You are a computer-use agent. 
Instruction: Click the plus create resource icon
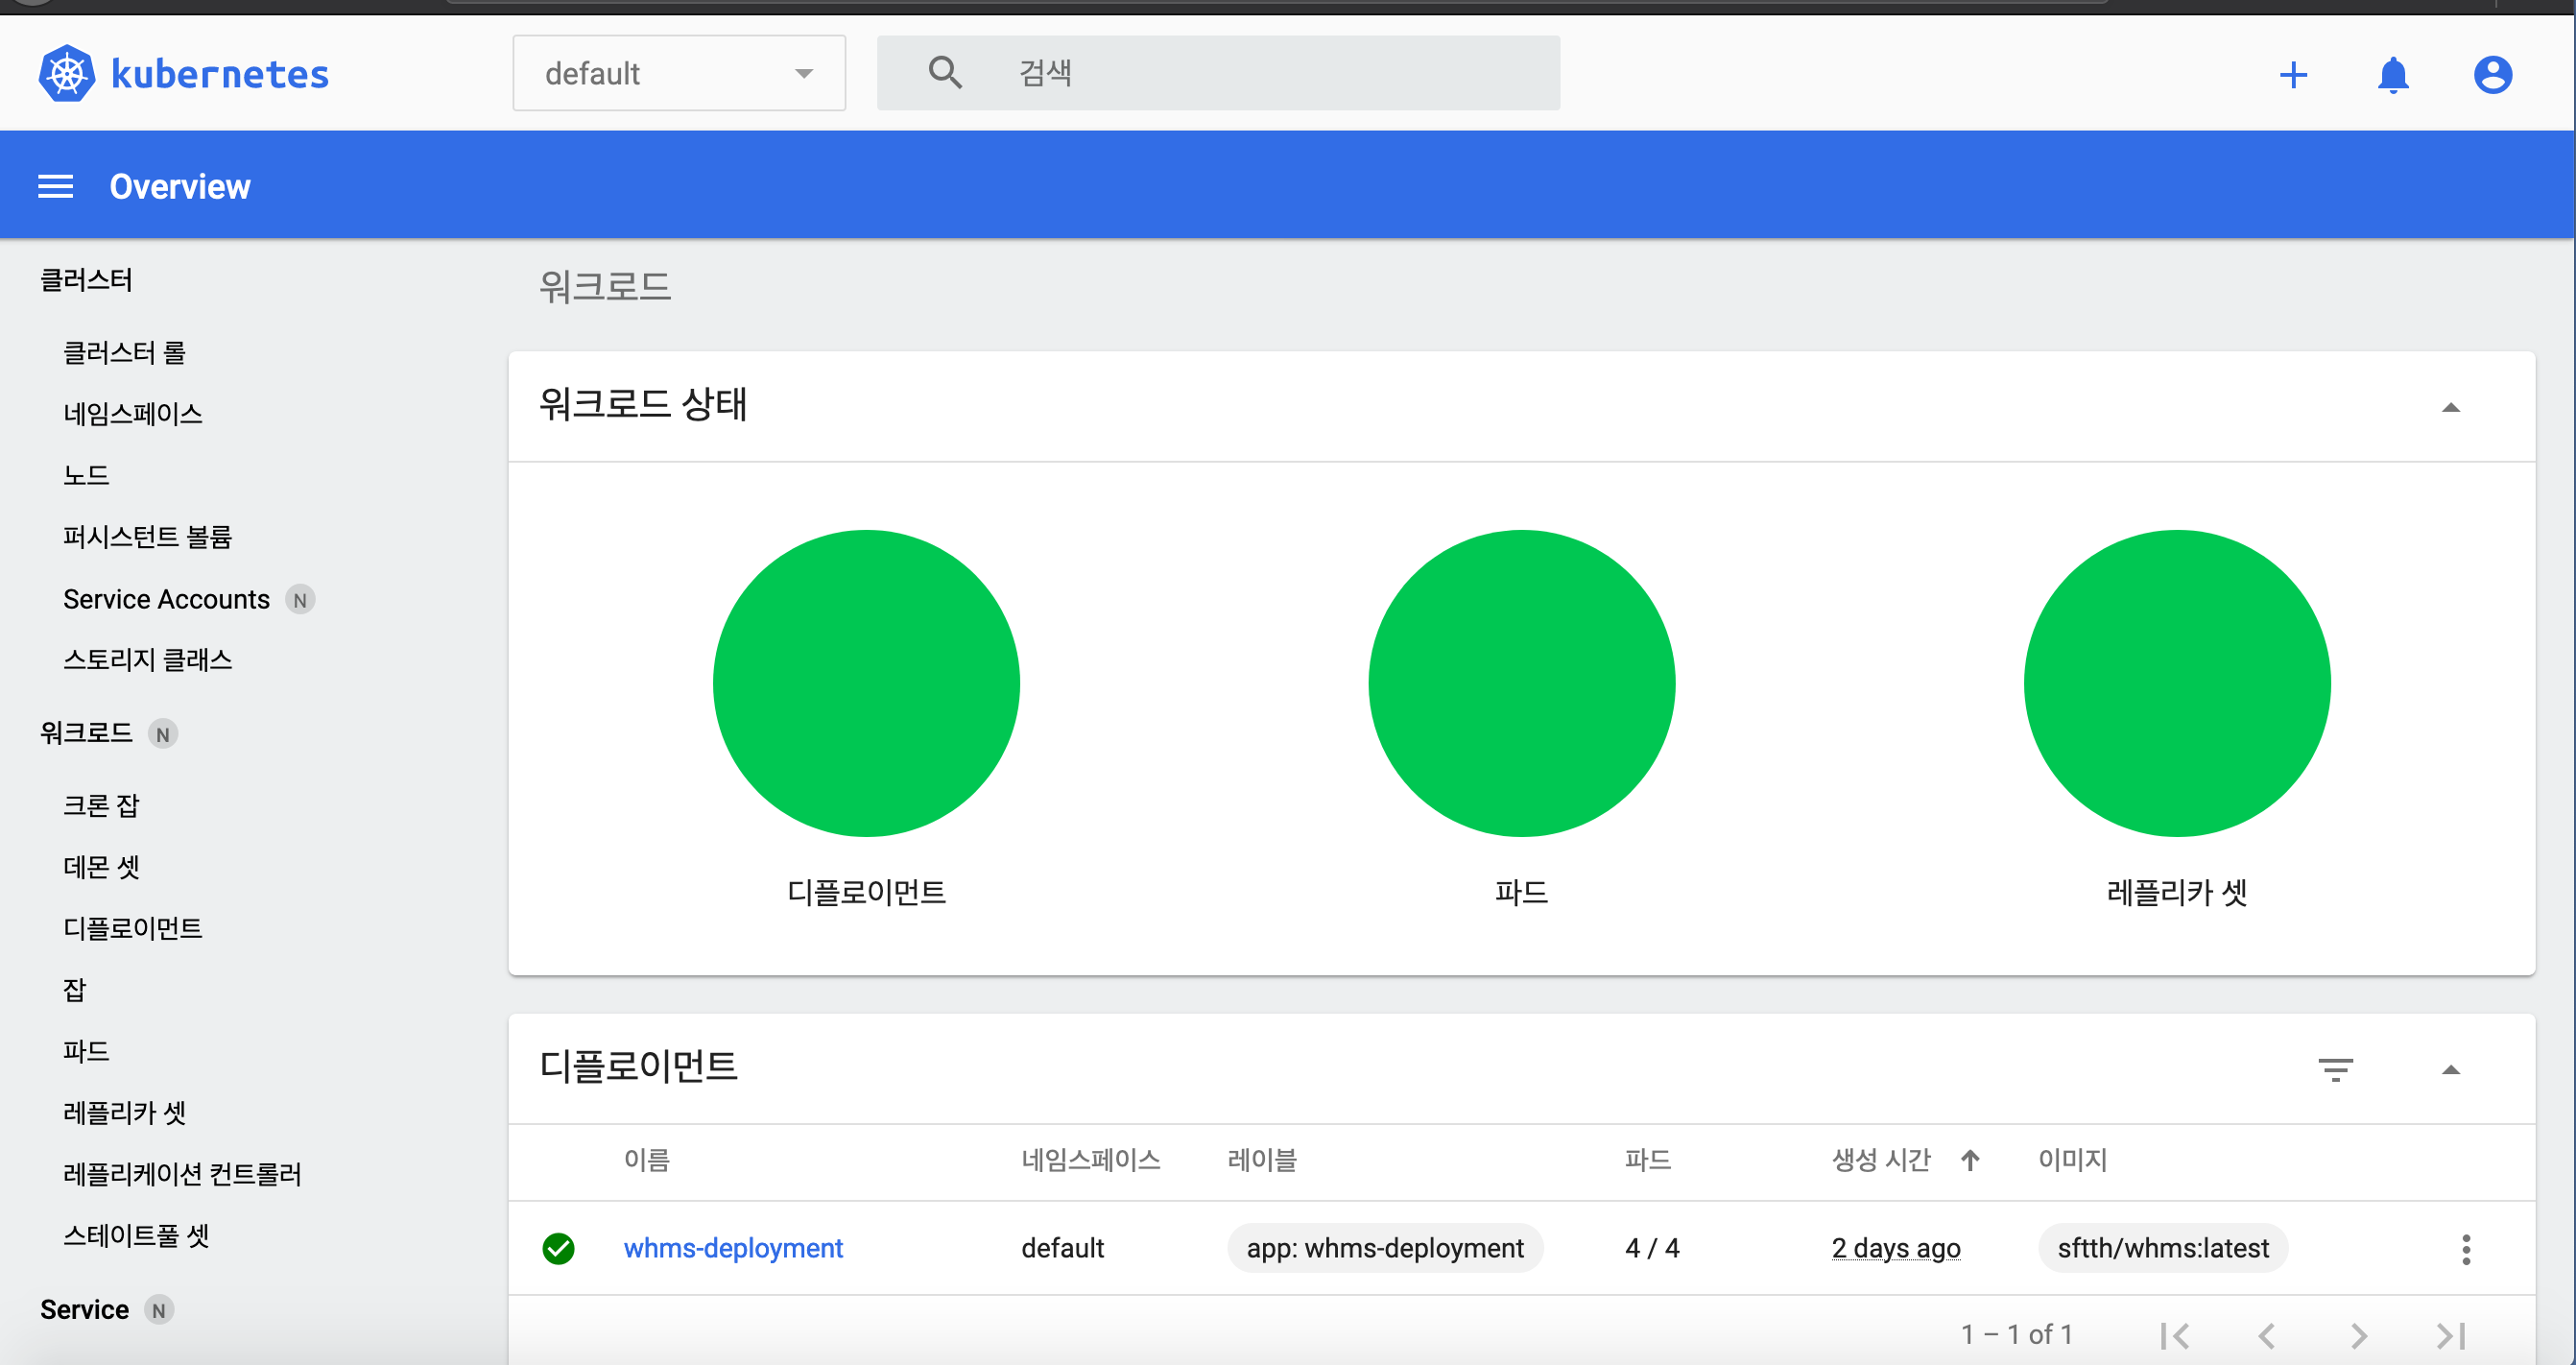pyautogui.click(x=2293, y=75)
